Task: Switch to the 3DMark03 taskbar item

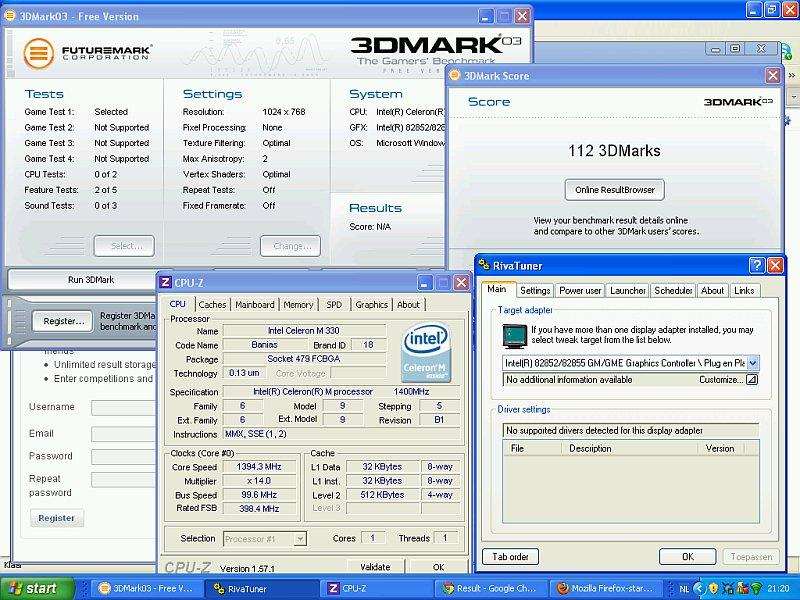Action: (146, 588)
